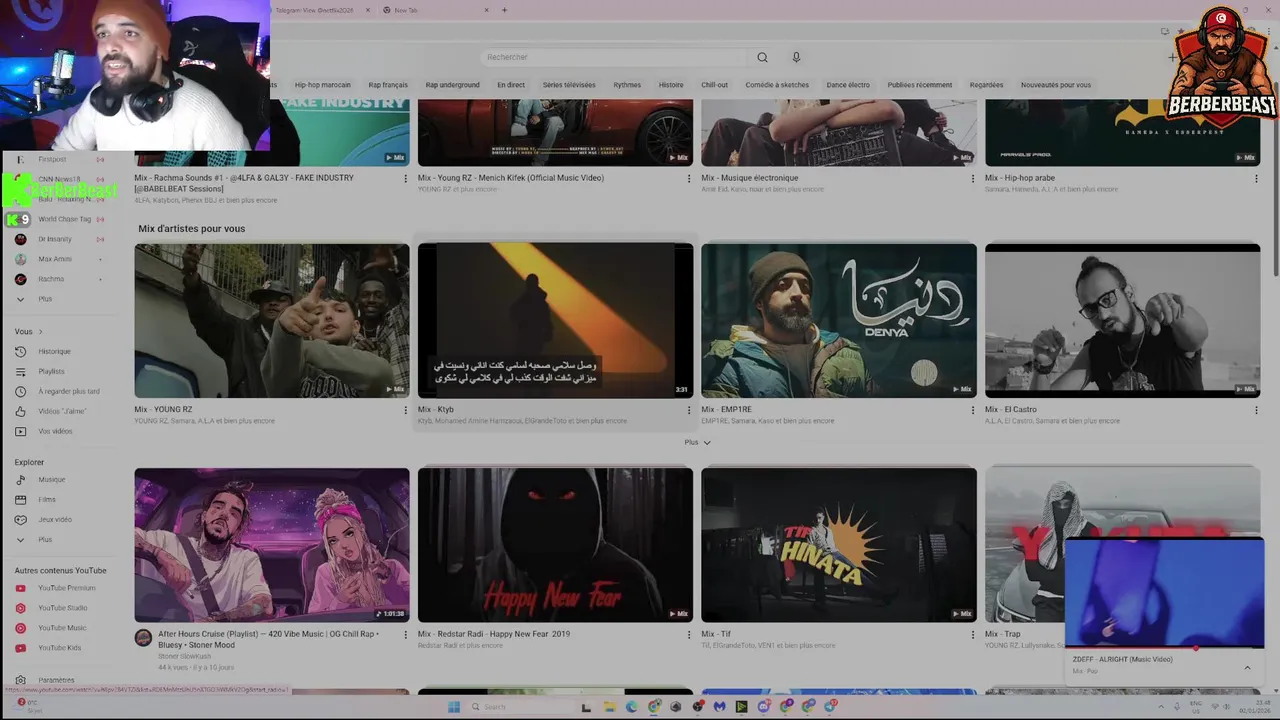Select the Dance électro filter chip
Image resolution: width=1280 pixels, height=720 pixels.
848,85
